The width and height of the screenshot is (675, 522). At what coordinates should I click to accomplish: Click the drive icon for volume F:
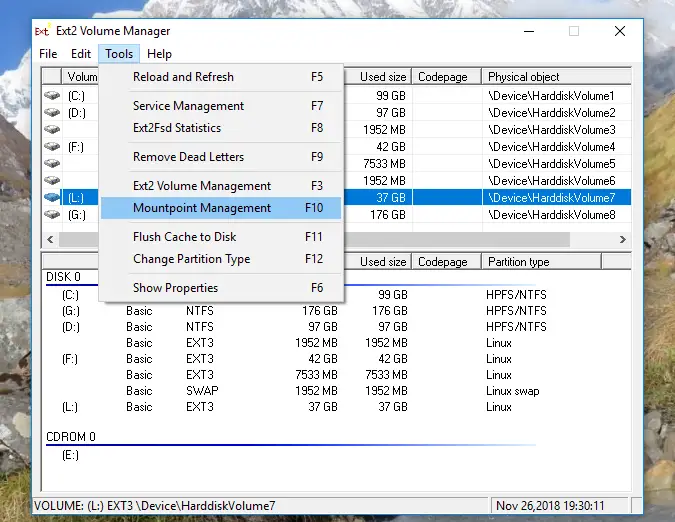tap(52, 147)
